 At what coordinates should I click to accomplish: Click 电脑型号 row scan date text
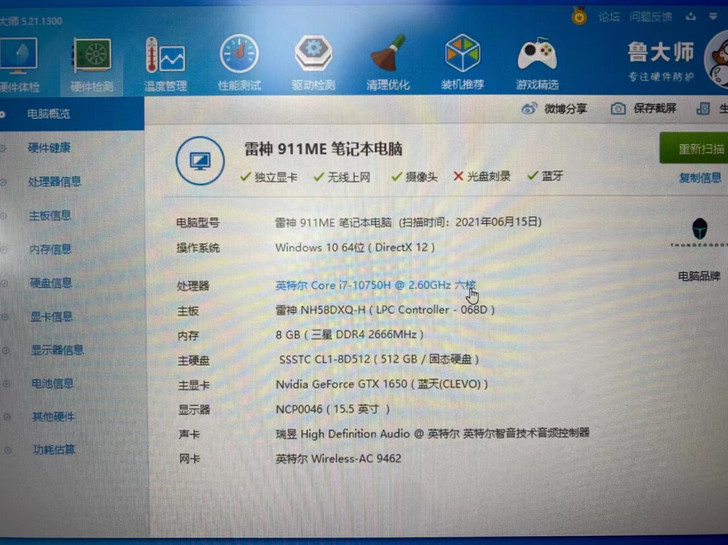pos(470,222)
